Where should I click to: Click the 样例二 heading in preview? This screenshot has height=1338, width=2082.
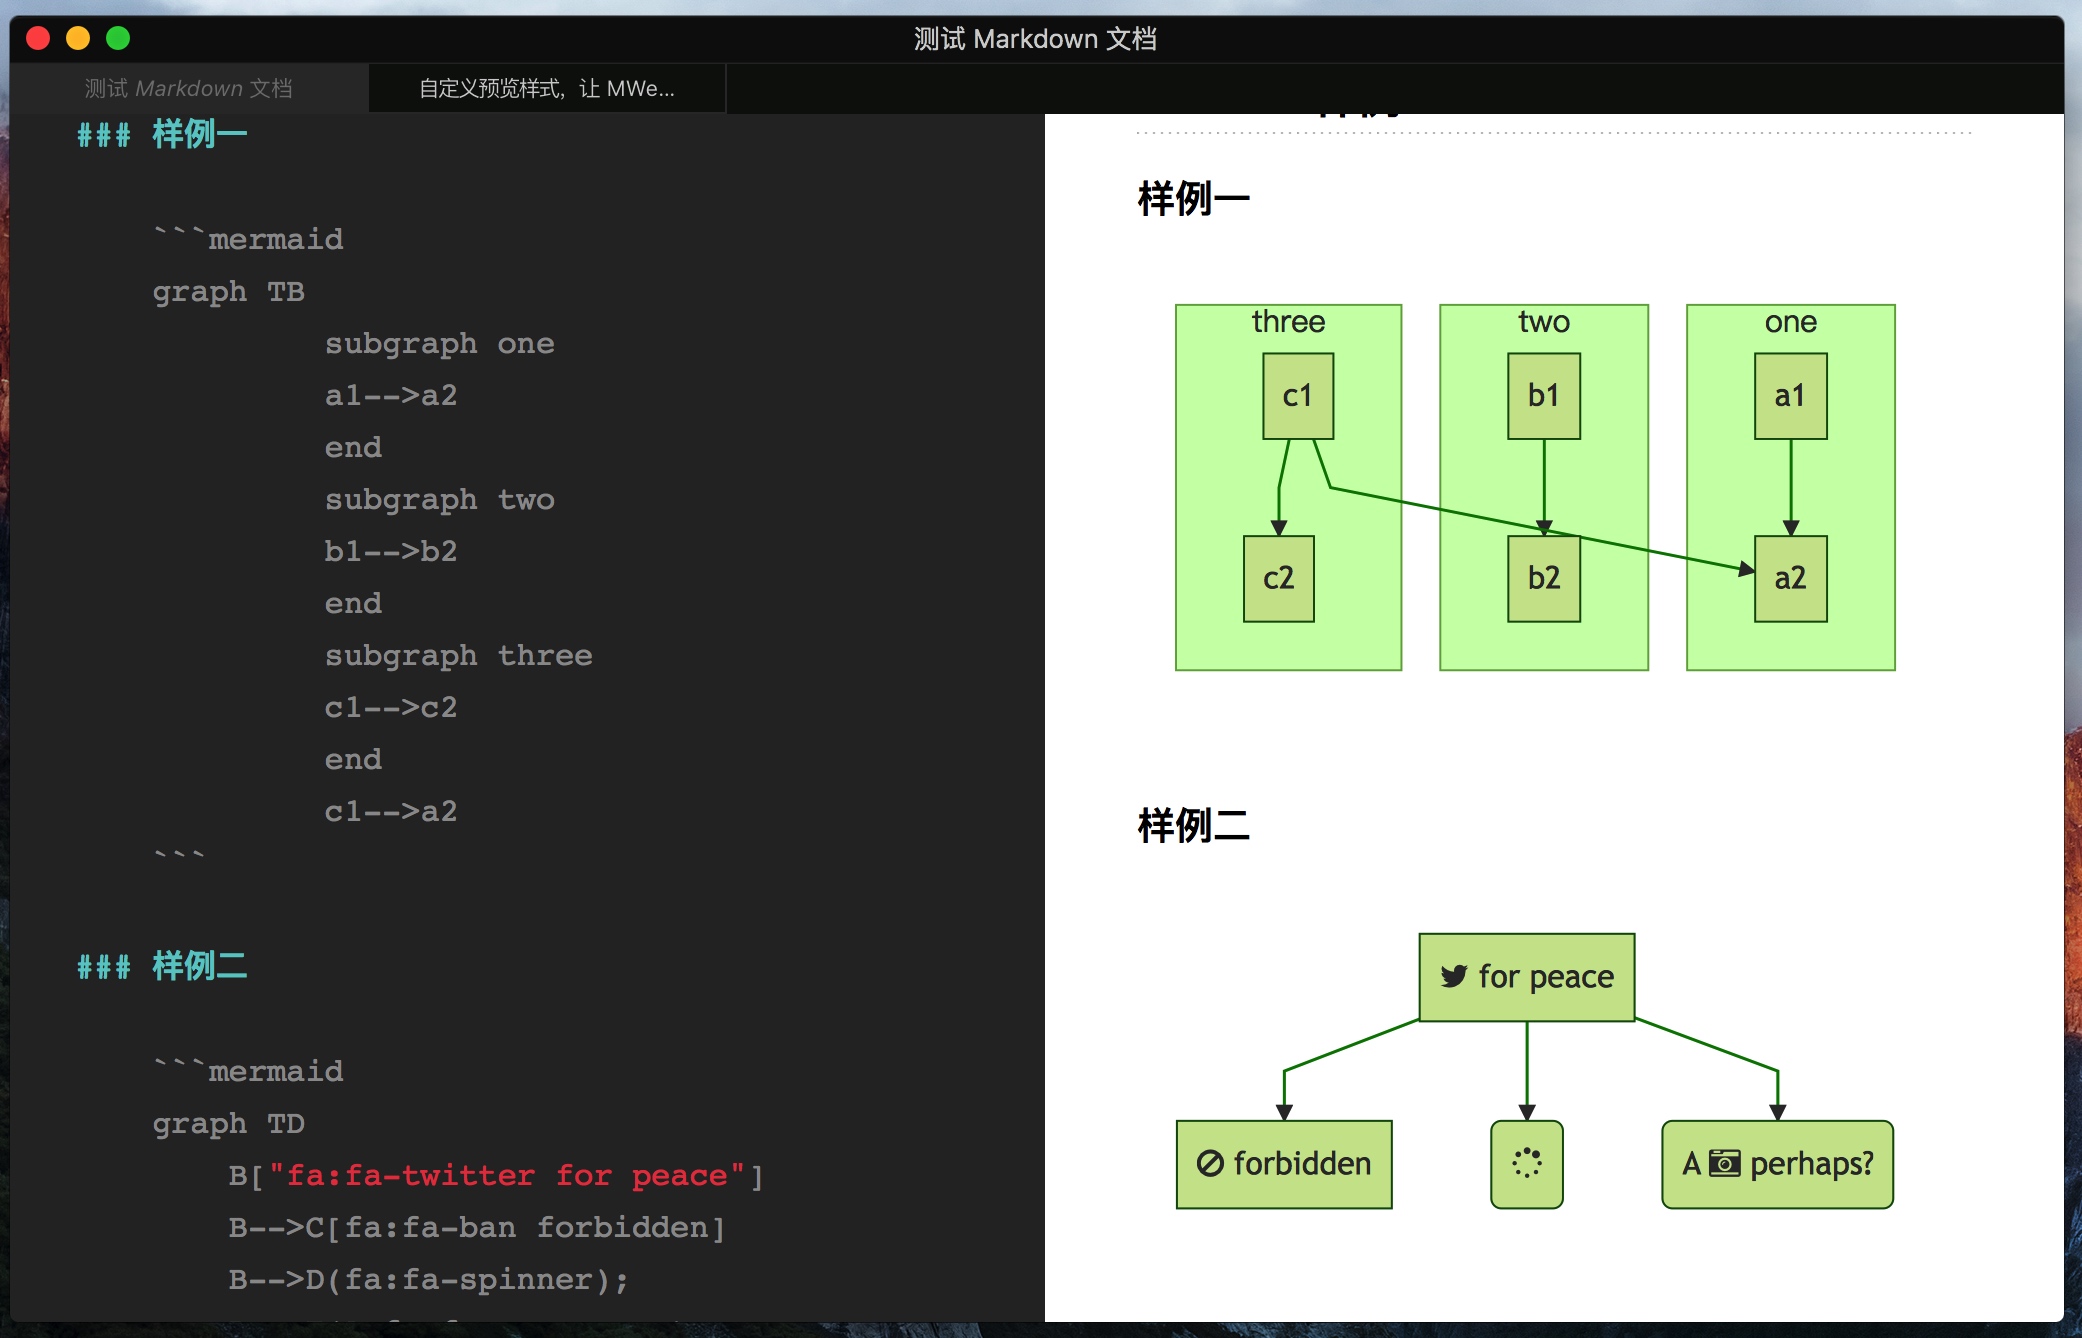(1193, 826)
